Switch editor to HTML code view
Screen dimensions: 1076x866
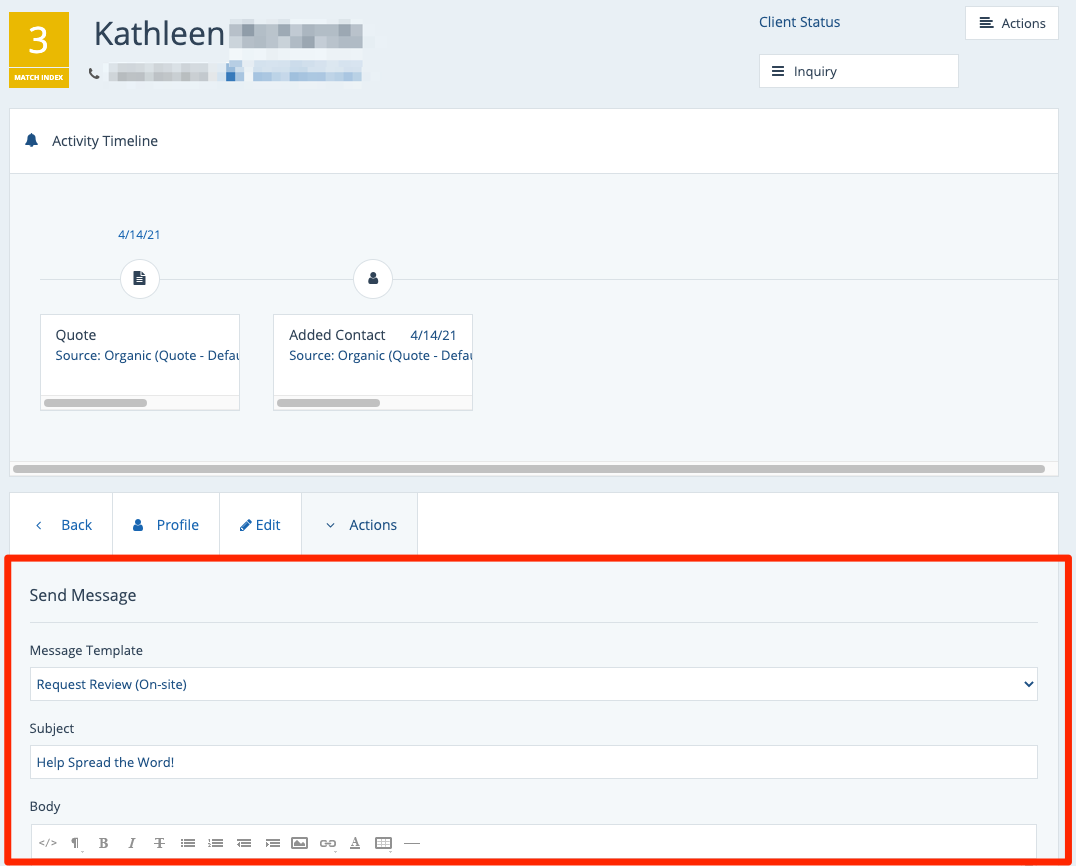(x=48, y=843)
